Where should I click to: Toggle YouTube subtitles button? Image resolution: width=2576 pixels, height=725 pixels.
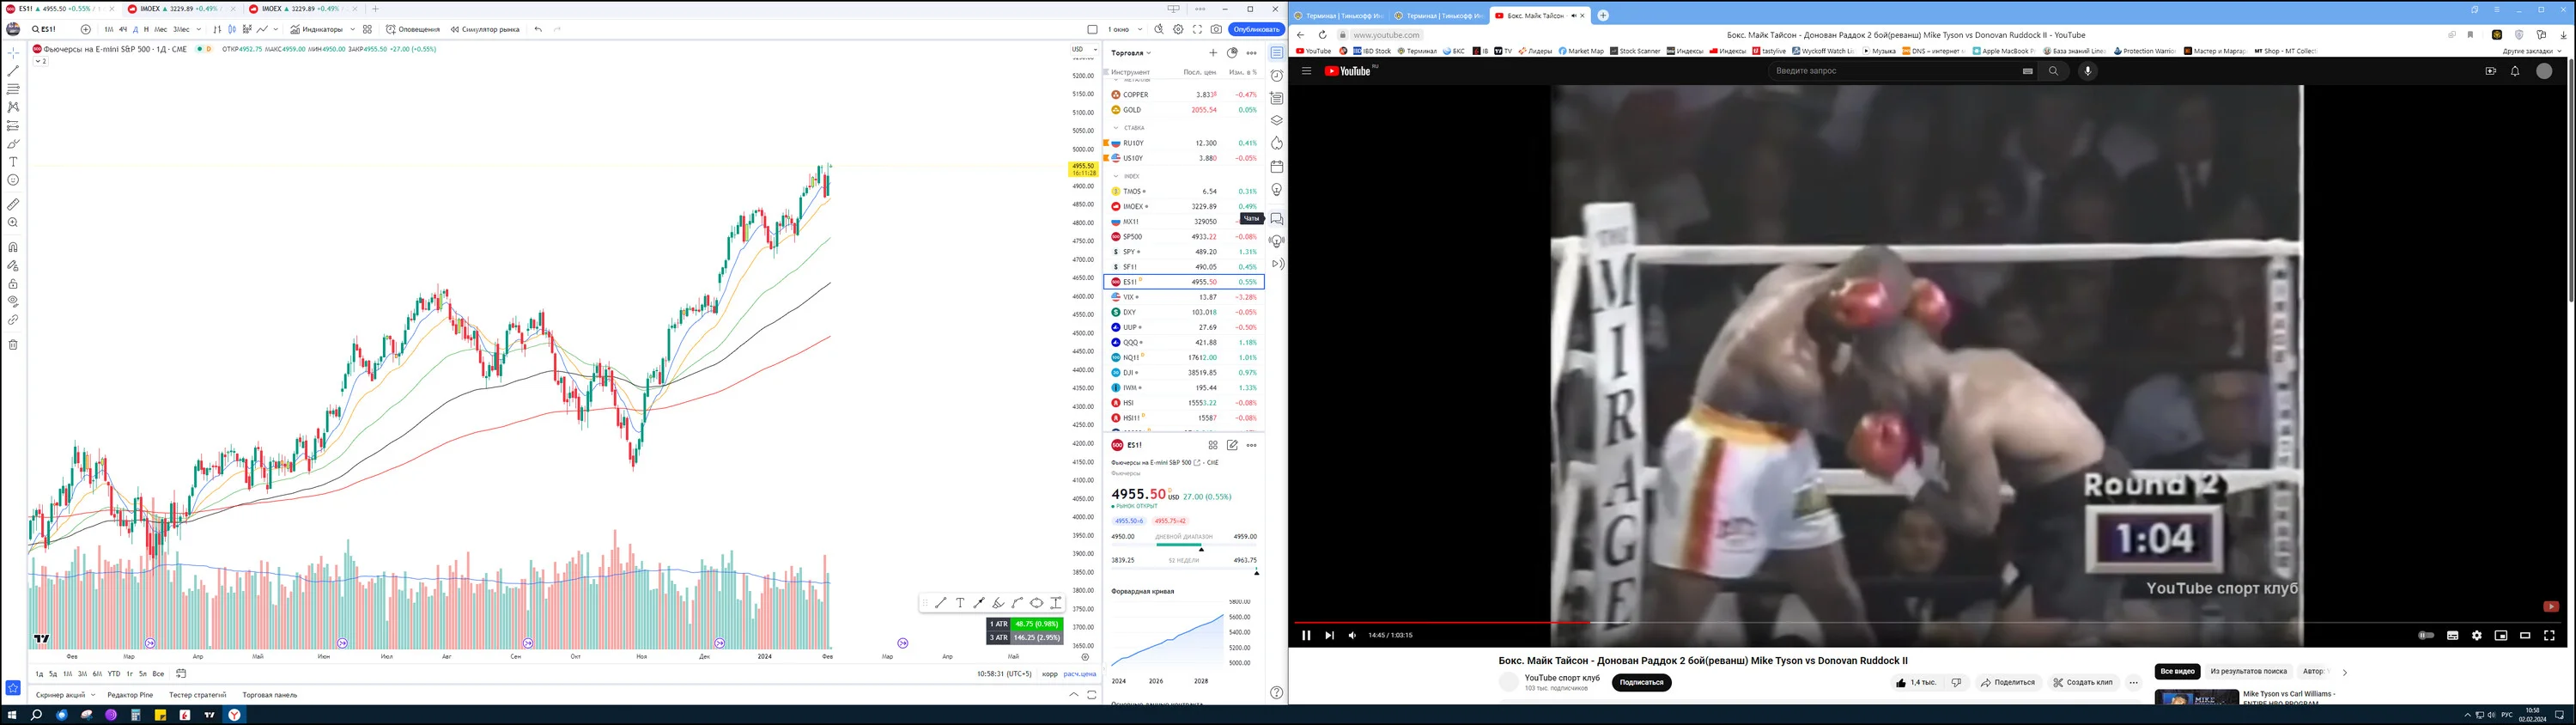(2453, 635)
